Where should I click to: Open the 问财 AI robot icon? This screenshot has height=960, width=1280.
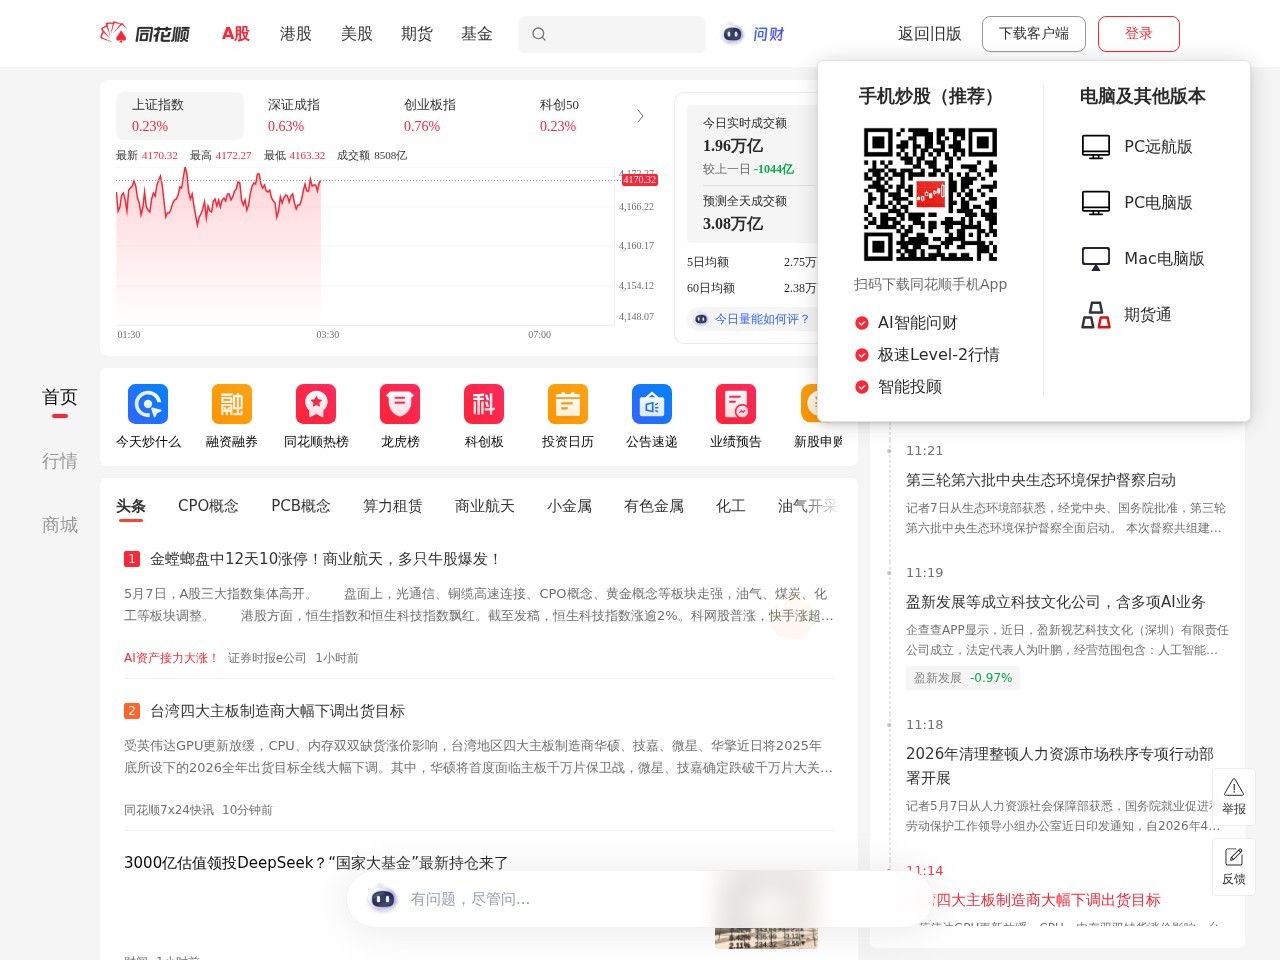tap(733, 34)
